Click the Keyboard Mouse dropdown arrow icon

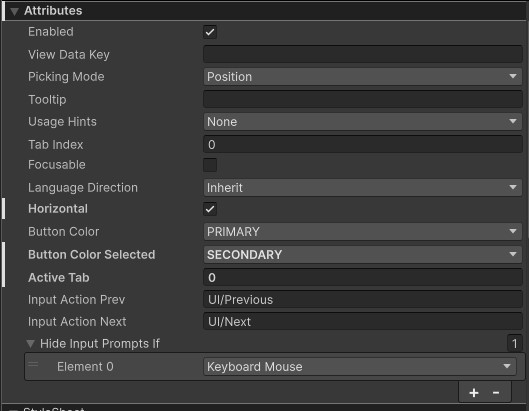pyautogui.click(x=507, y=366)
